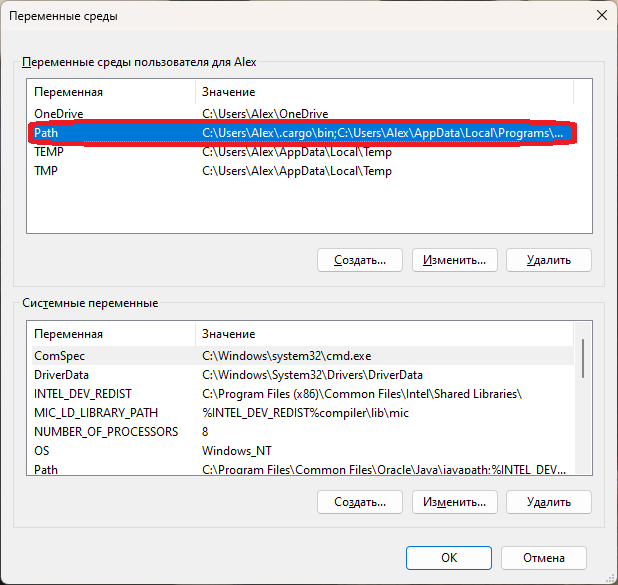Click system variables Удалить button
The width and height of the screenshot is (618, 585).
click(549, 502)
